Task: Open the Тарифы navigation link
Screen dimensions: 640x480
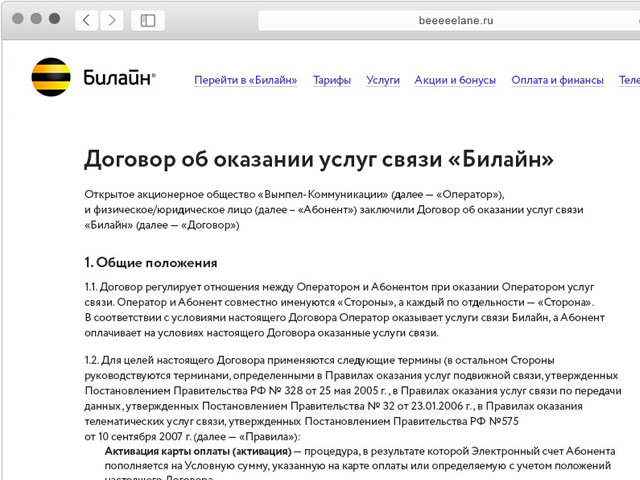Action: tap(332, 80)
